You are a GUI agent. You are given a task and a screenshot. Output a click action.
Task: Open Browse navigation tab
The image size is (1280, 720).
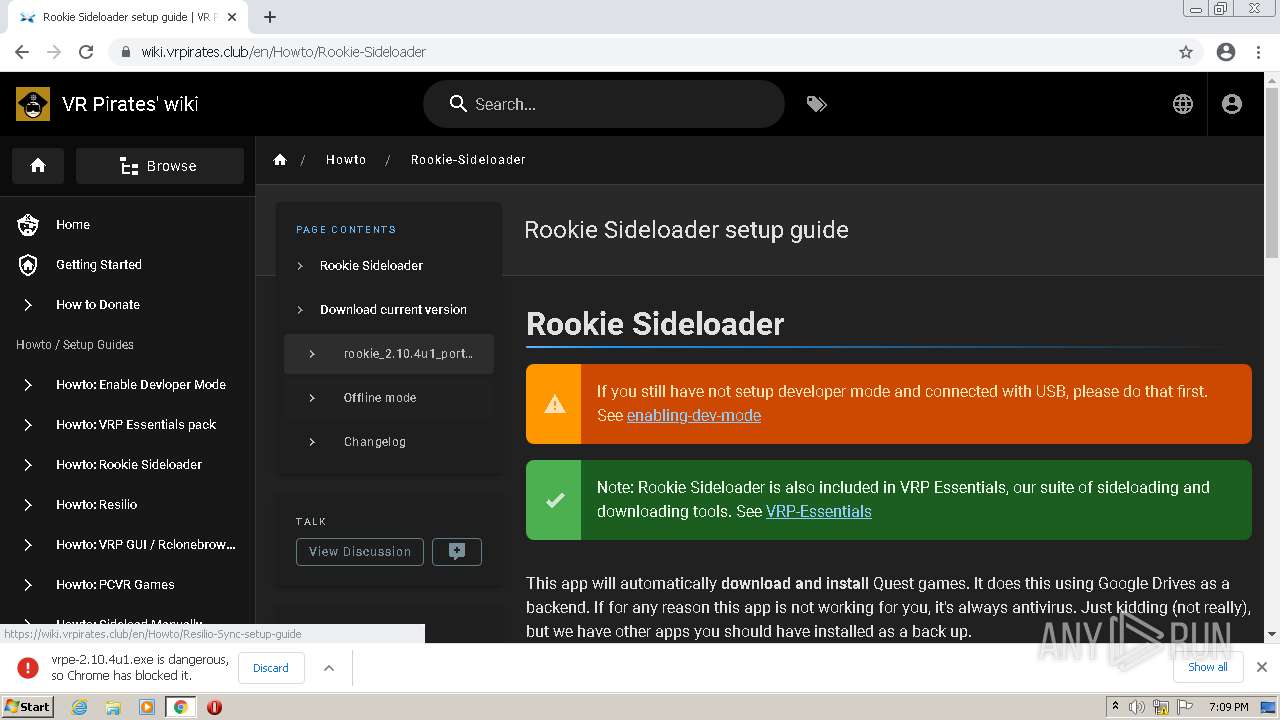pyautogui.click(x=160, y=166)
